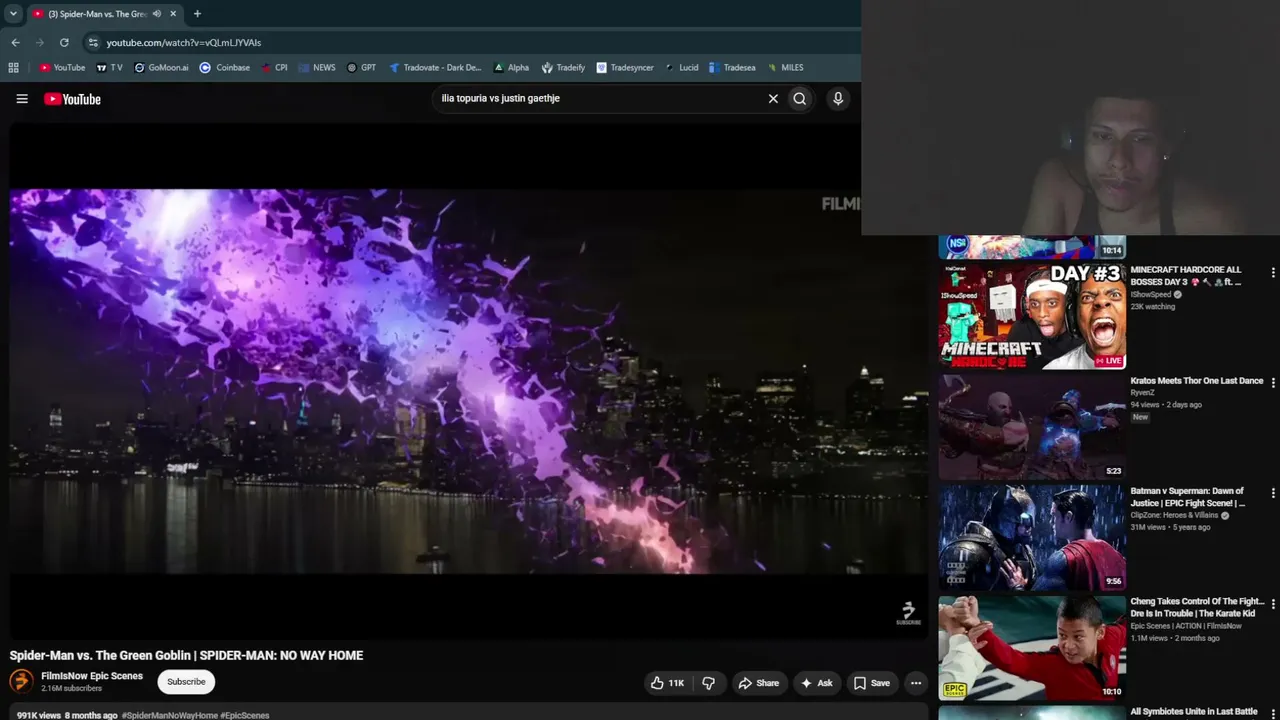Screen dimensions: 1280x720
Task: Open the Alpha bookmark
Action: click(511, 68)
